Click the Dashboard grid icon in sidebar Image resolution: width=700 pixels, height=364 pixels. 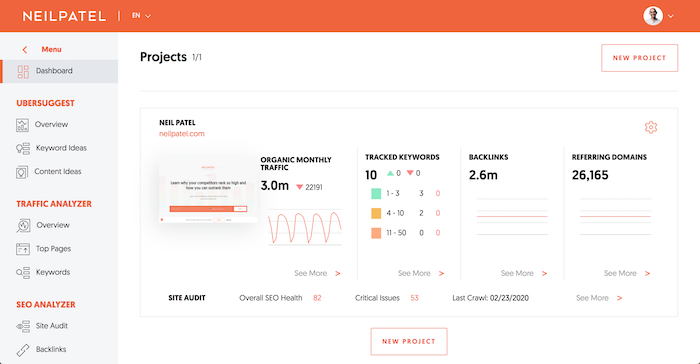[23, 71]
